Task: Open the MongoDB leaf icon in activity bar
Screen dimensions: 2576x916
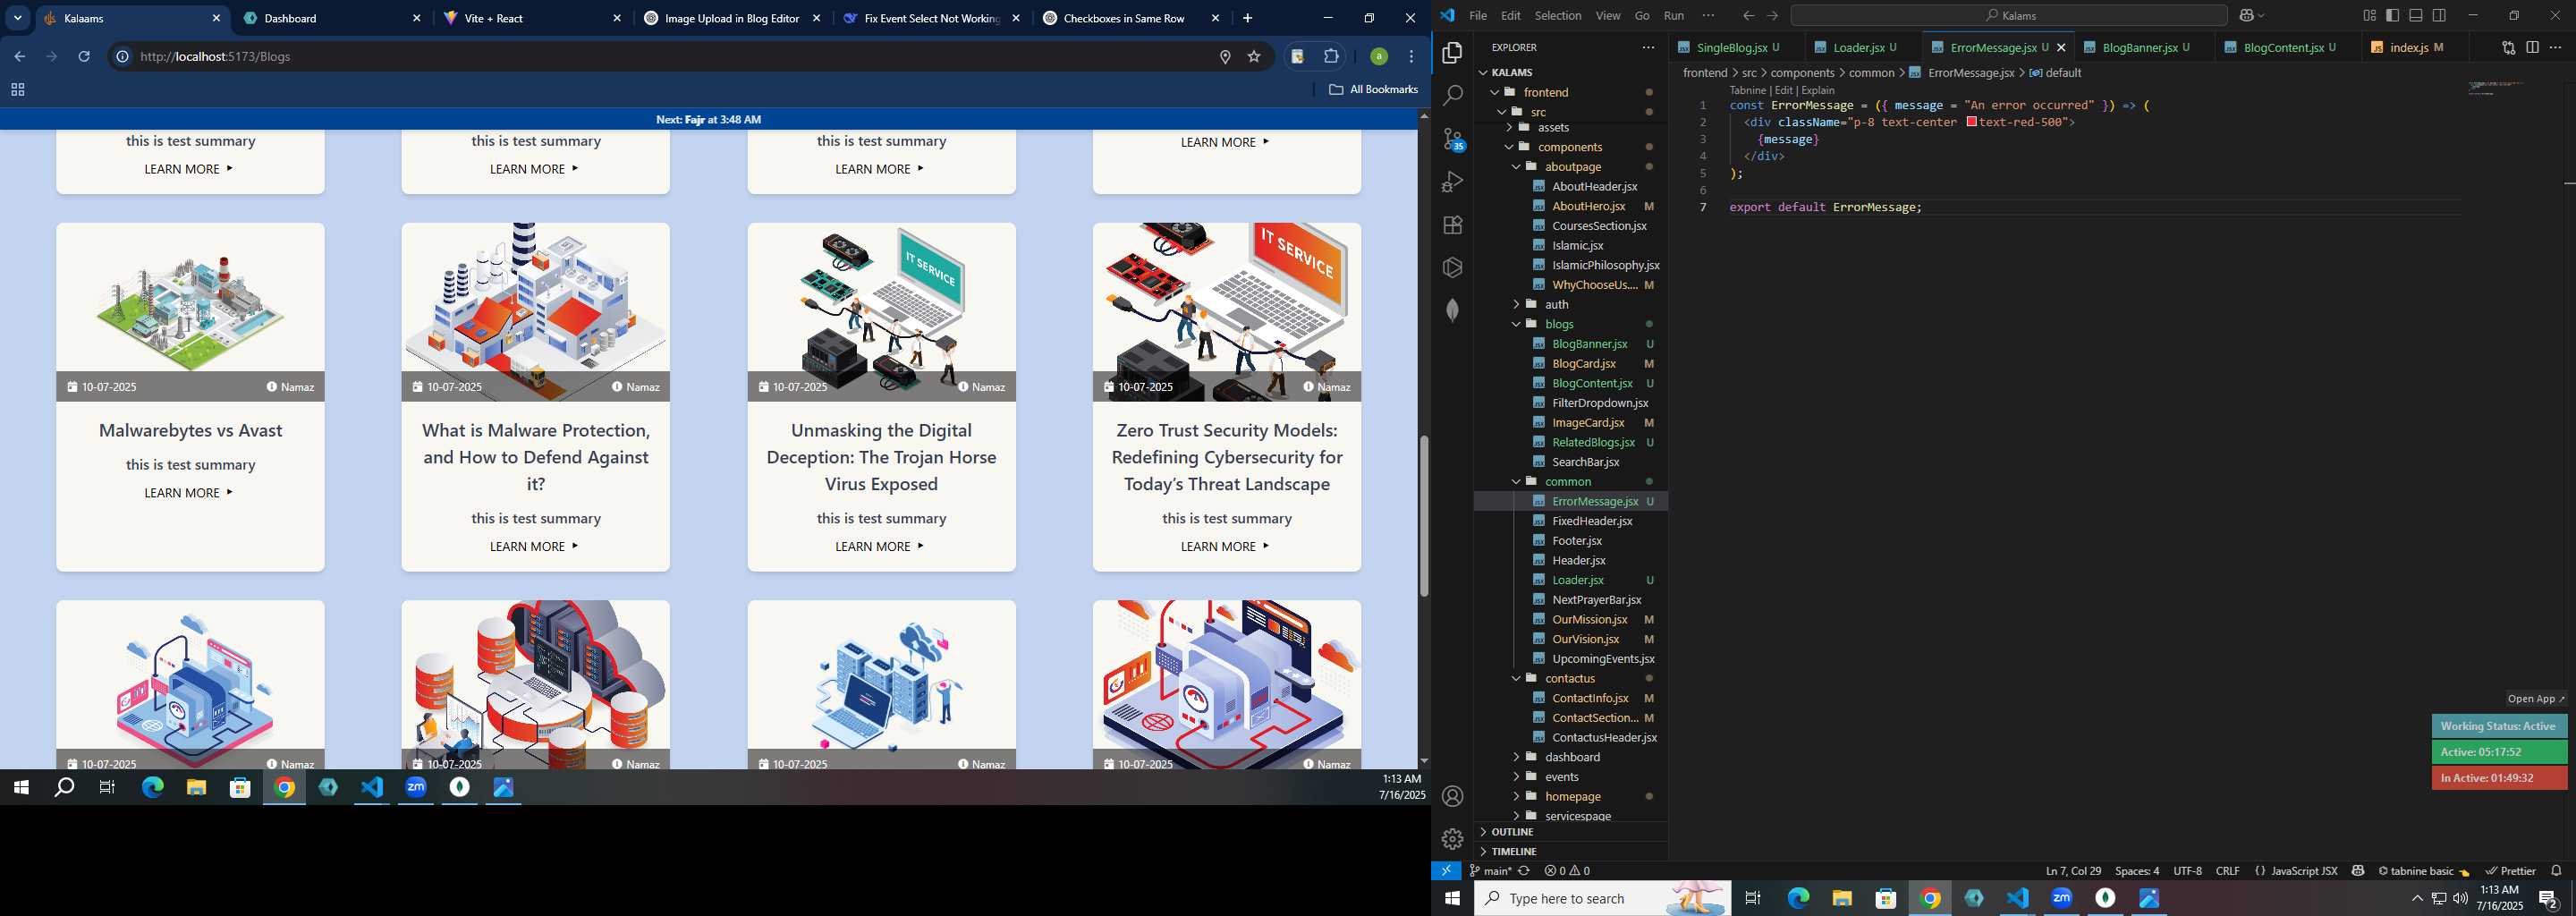Action: click(1452, 311)
